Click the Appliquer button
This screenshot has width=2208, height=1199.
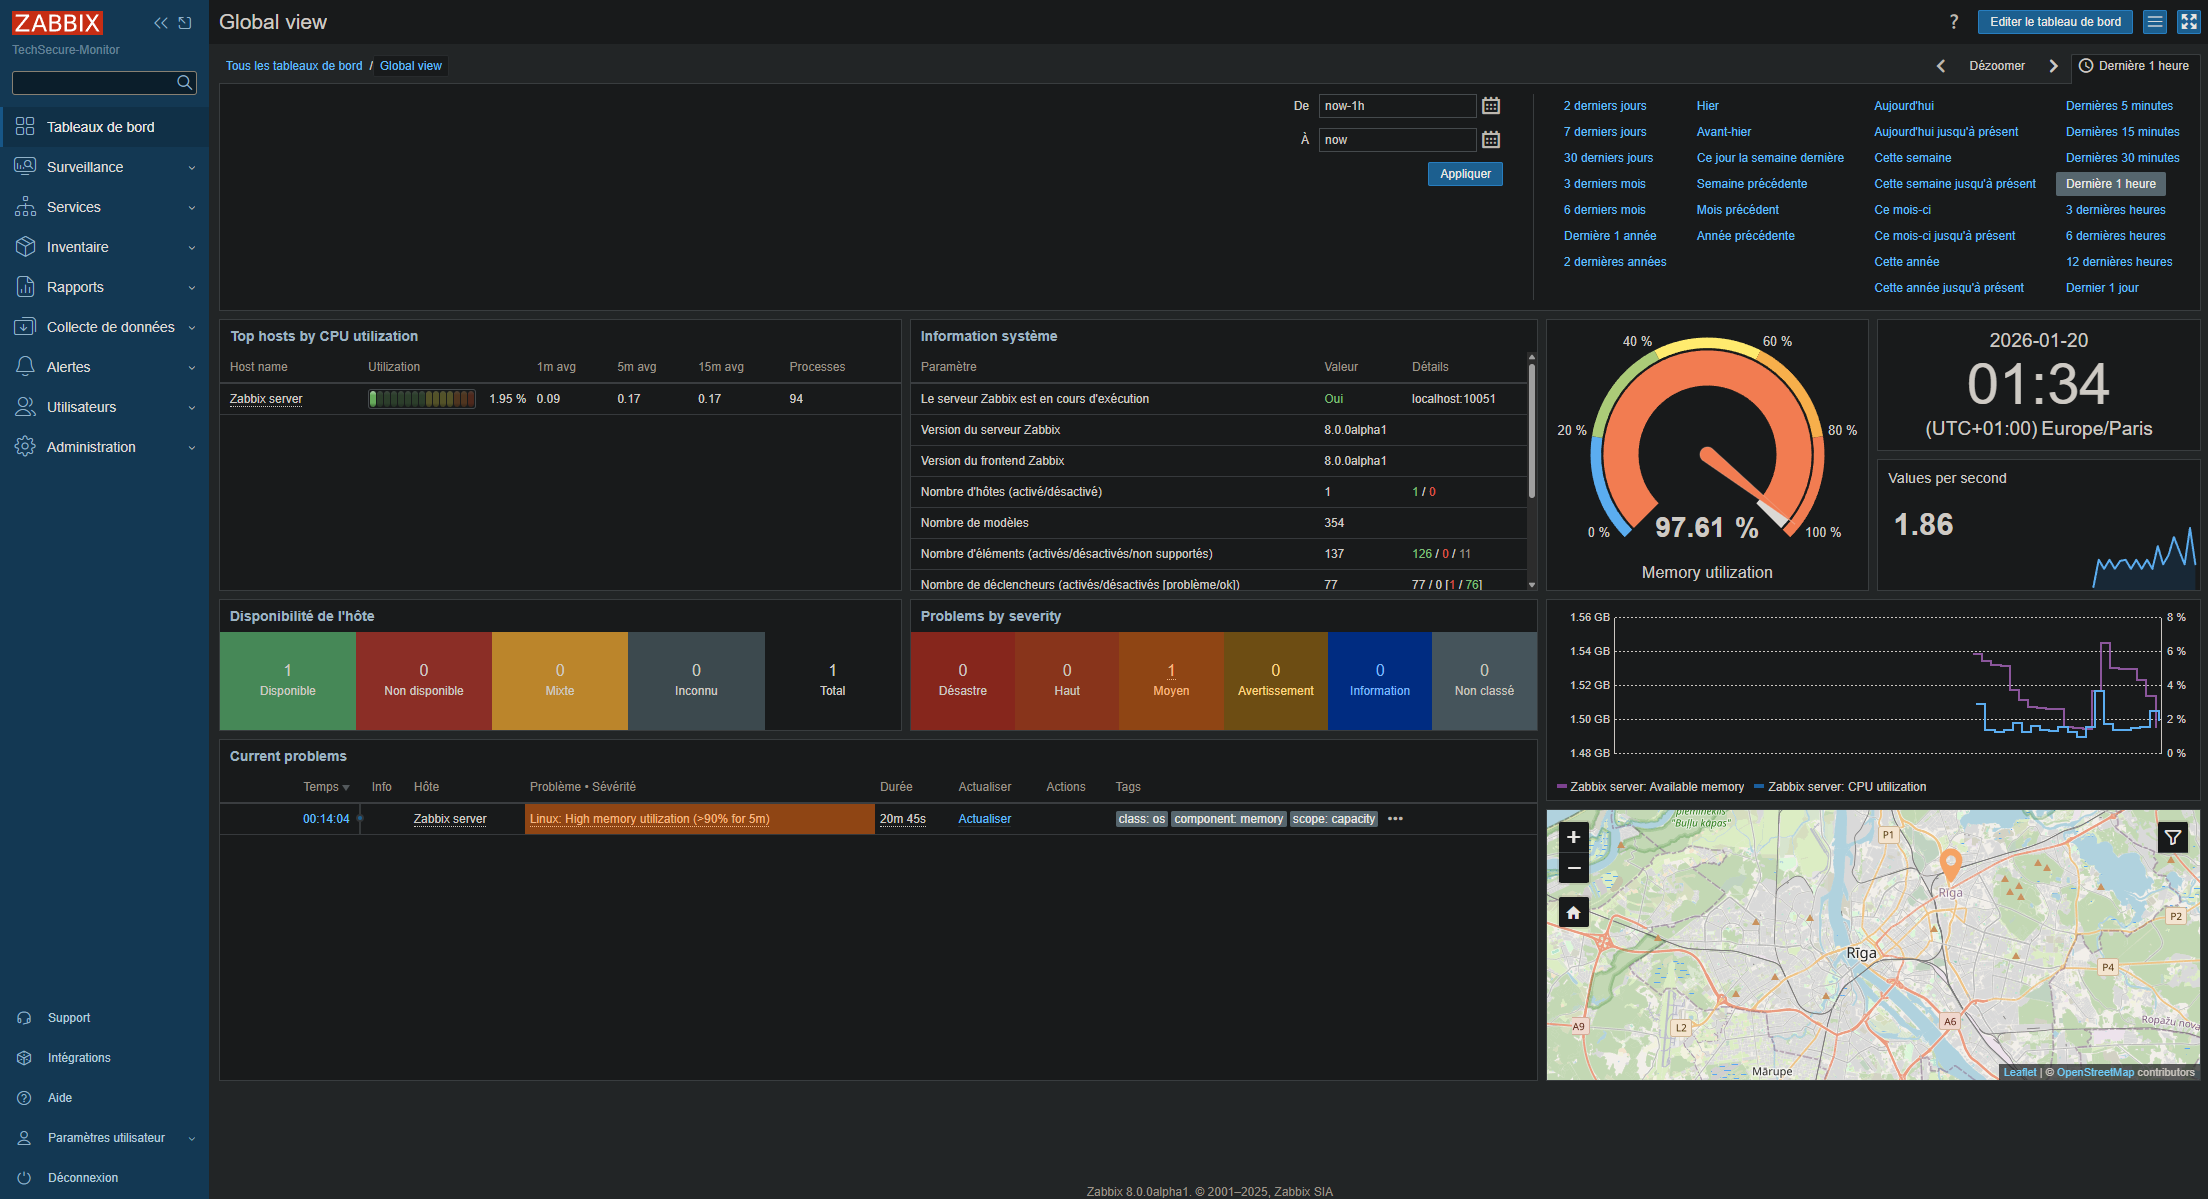tap(1464, 174)
